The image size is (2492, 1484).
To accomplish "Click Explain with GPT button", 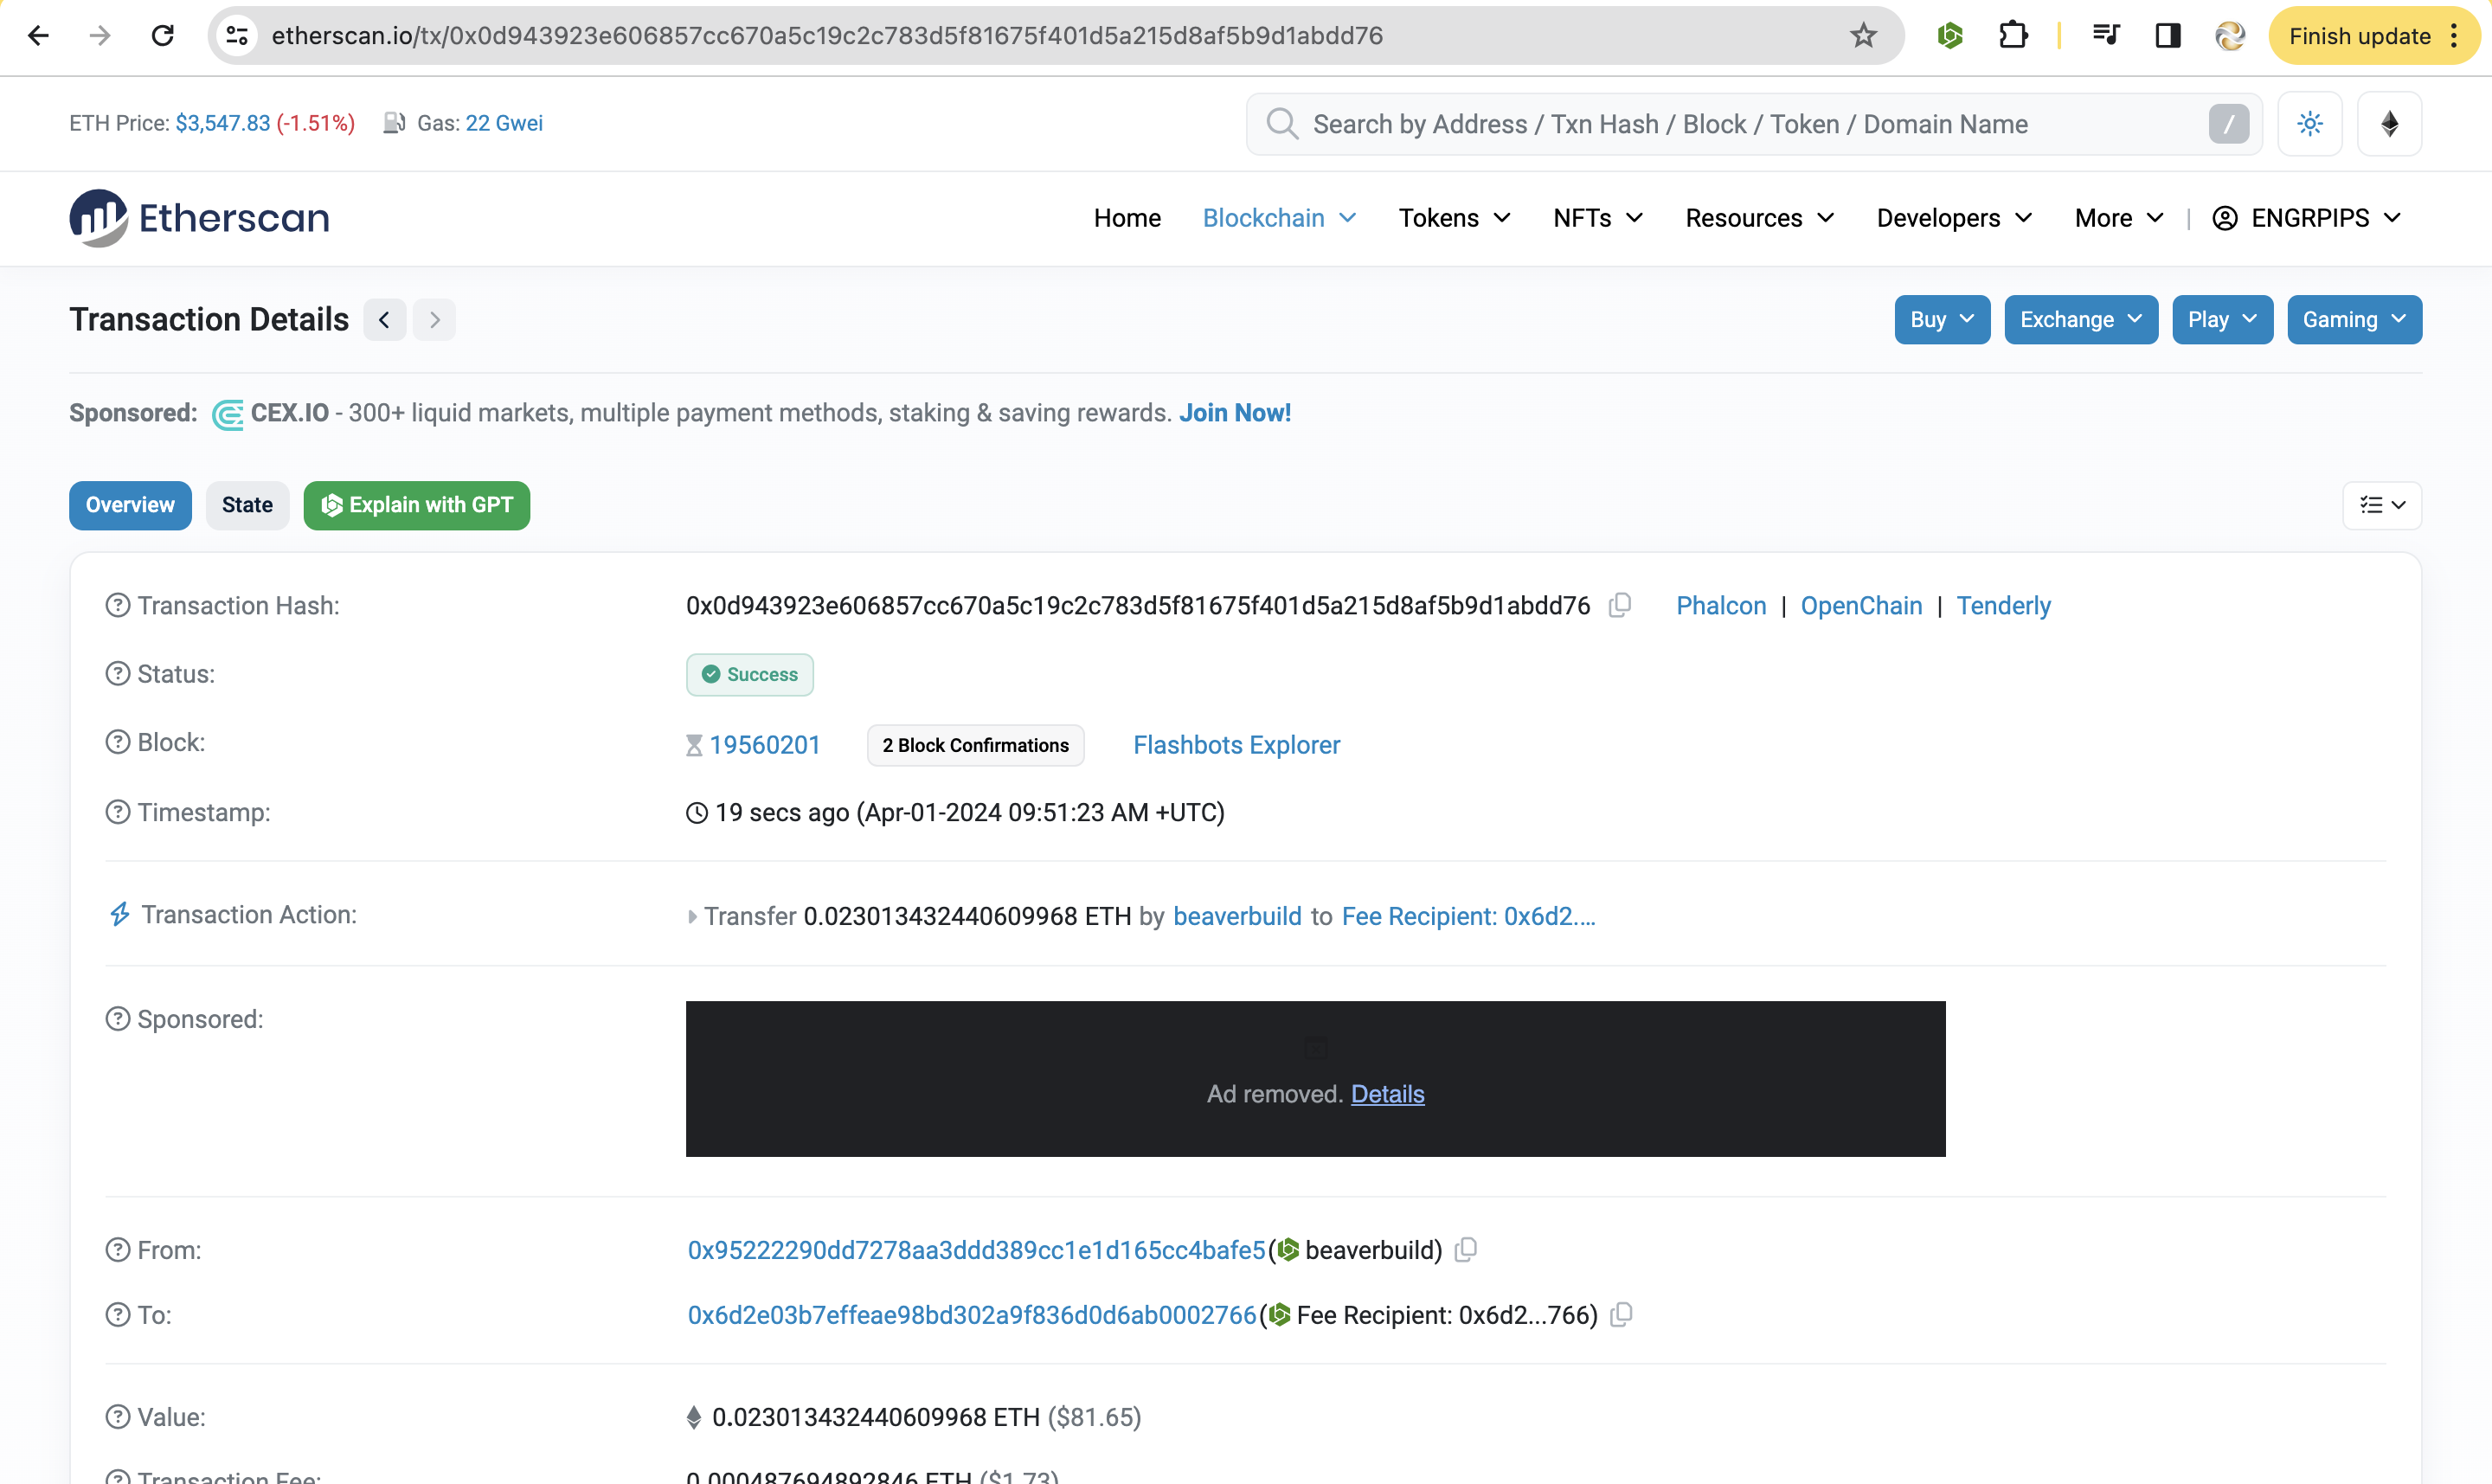I will tap(417, 505).
